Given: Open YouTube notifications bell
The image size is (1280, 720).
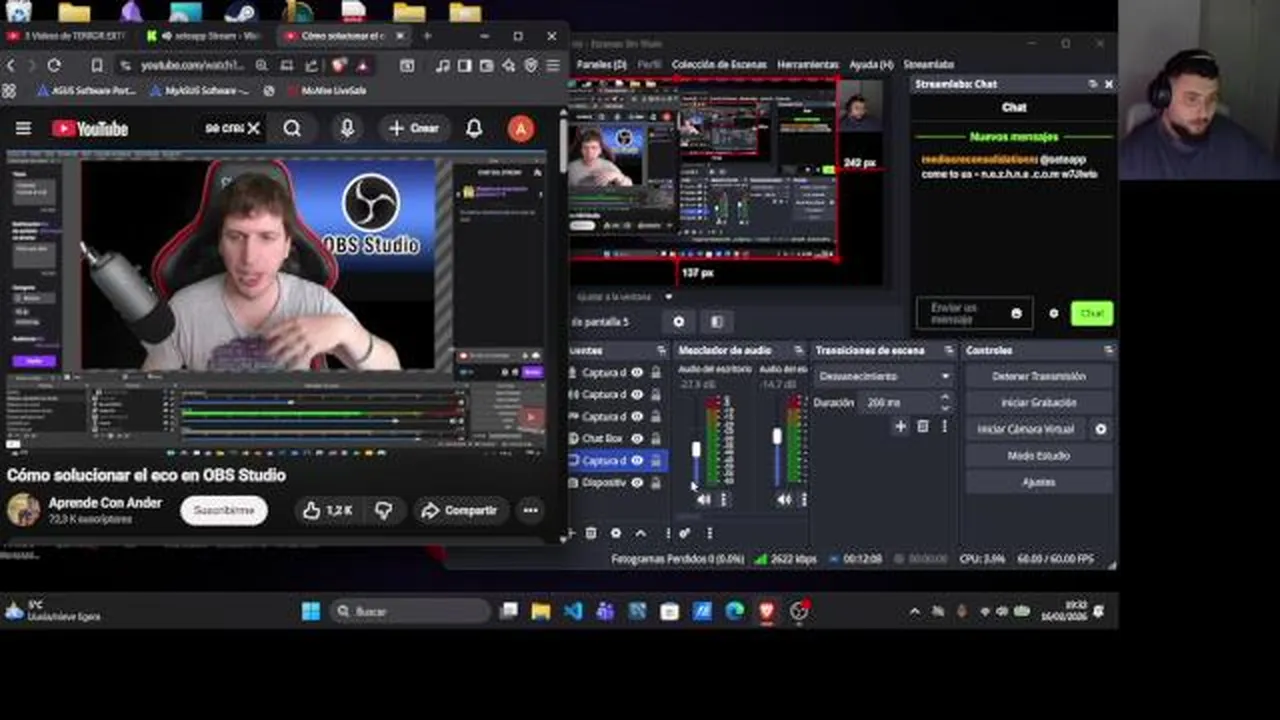Looking at the screenshot, I should 474,128.
